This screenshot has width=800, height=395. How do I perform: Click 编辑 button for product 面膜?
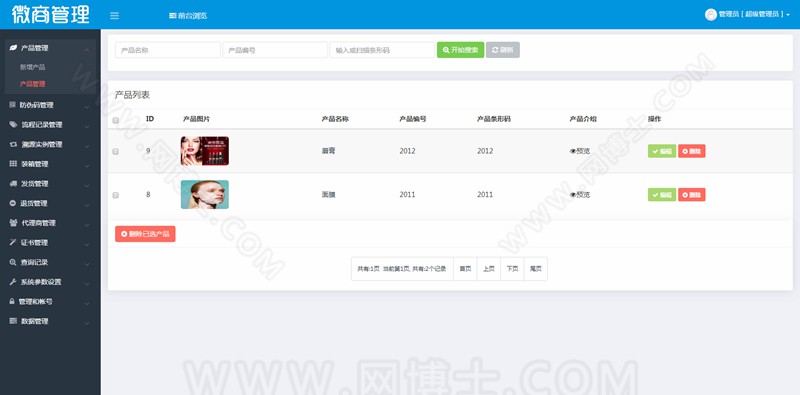662,194
